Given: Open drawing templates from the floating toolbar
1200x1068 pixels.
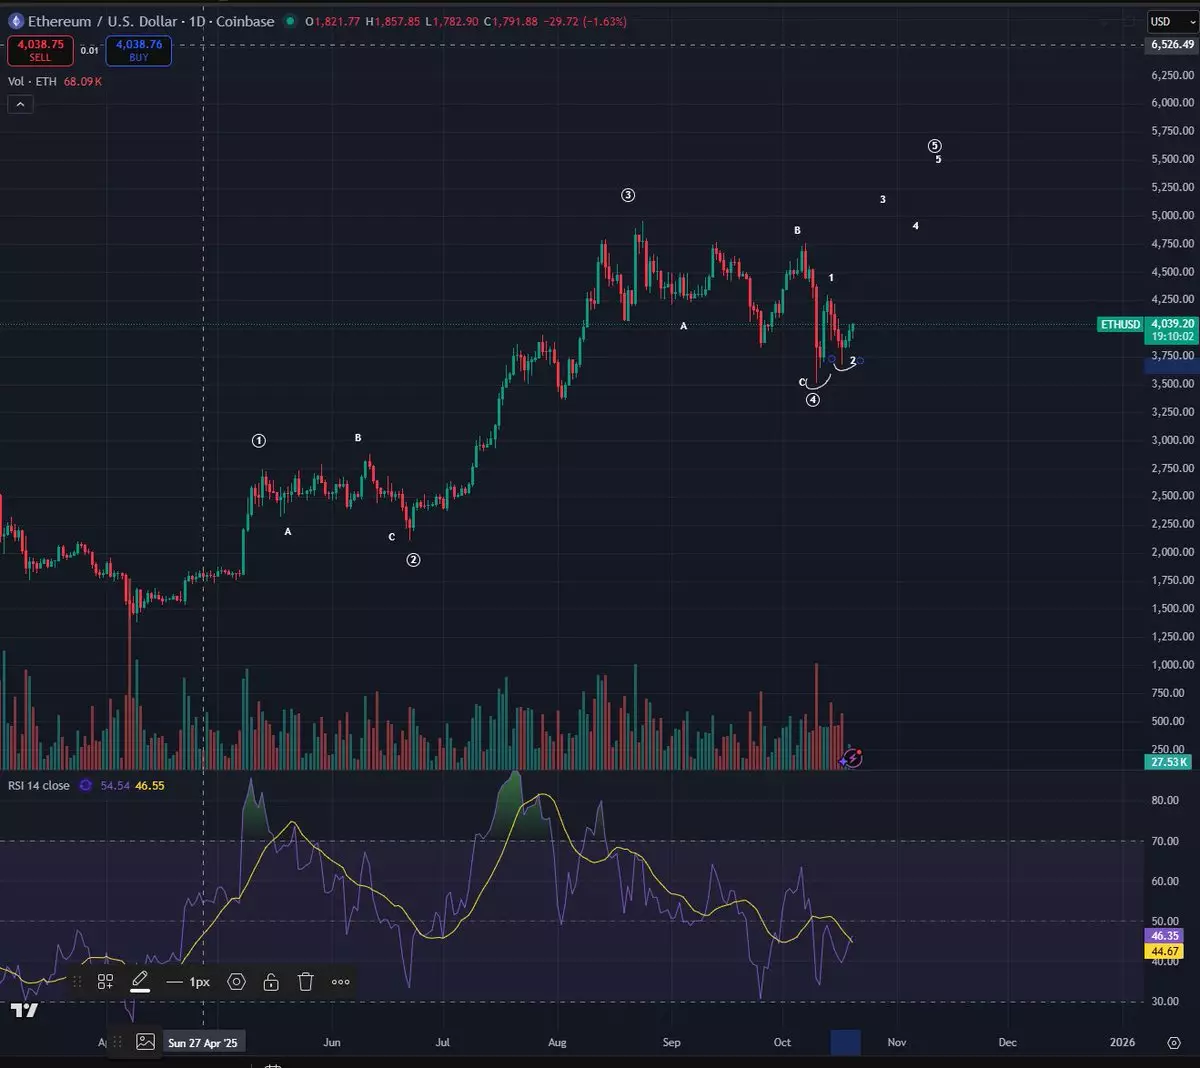Looking at the screenshot, I should point(105,982).
